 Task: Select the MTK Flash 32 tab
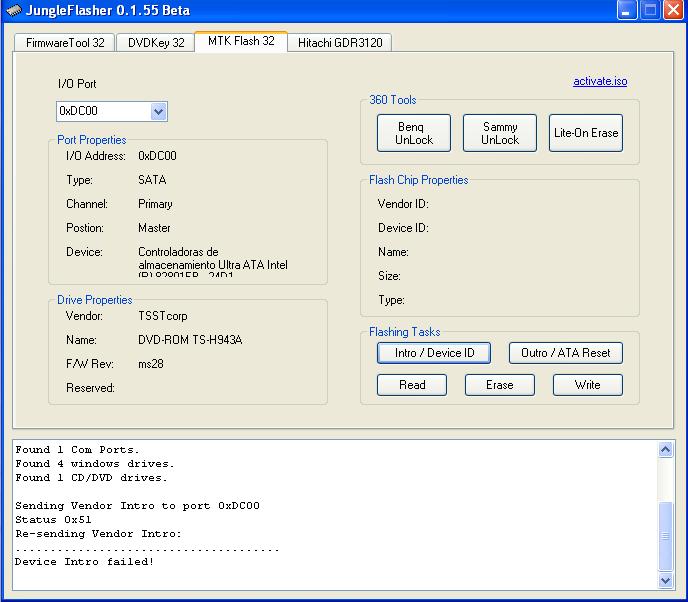pos(241,42)
